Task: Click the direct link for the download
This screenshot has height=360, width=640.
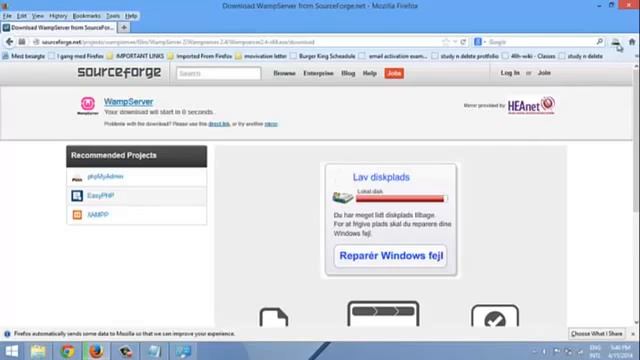Action: tap(219, 124)
